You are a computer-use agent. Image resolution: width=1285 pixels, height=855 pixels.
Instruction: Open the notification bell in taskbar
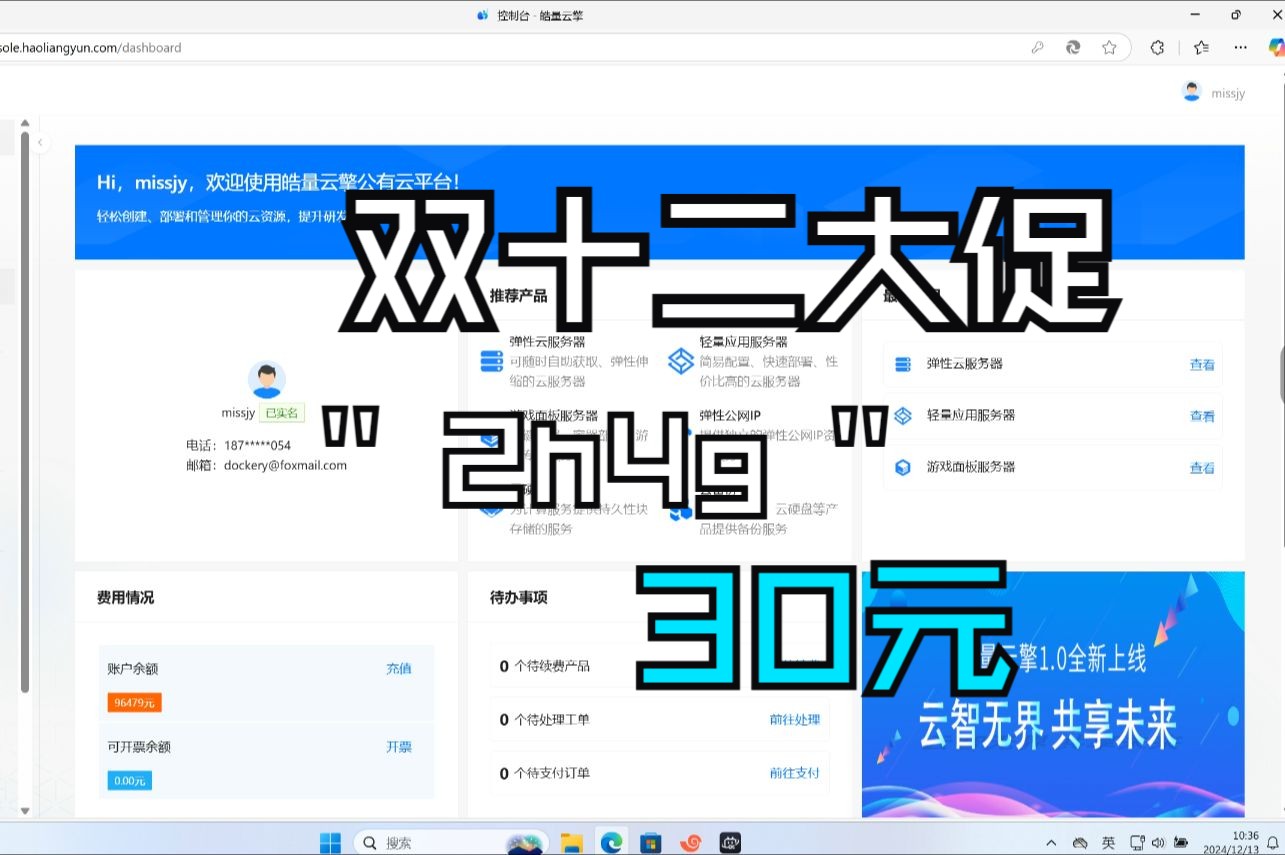pos(1274,843)
